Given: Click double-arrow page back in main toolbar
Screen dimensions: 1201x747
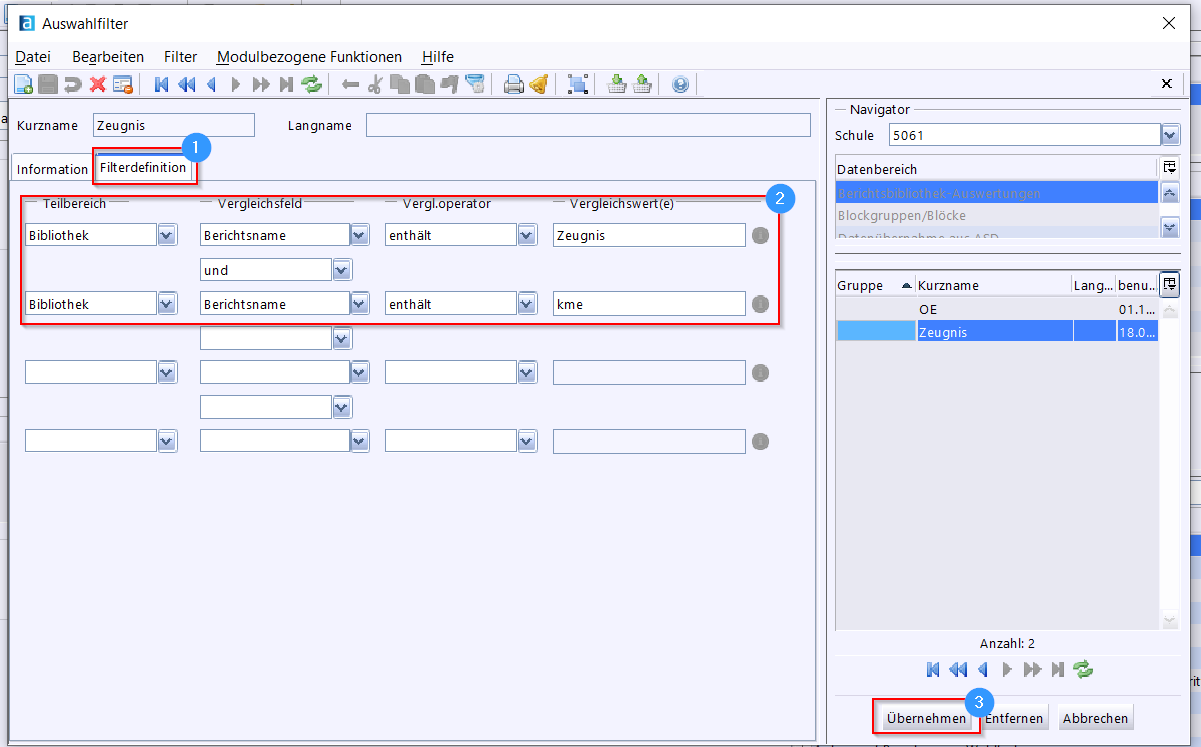Looking at the screenshot, I should tap(186, 85).
